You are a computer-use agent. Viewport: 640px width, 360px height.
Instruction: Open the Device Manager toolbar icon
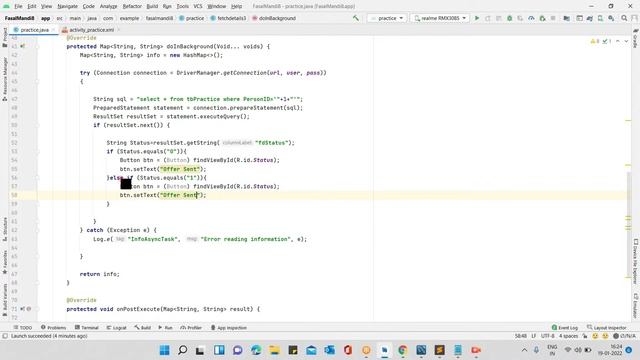click(600, 18)
